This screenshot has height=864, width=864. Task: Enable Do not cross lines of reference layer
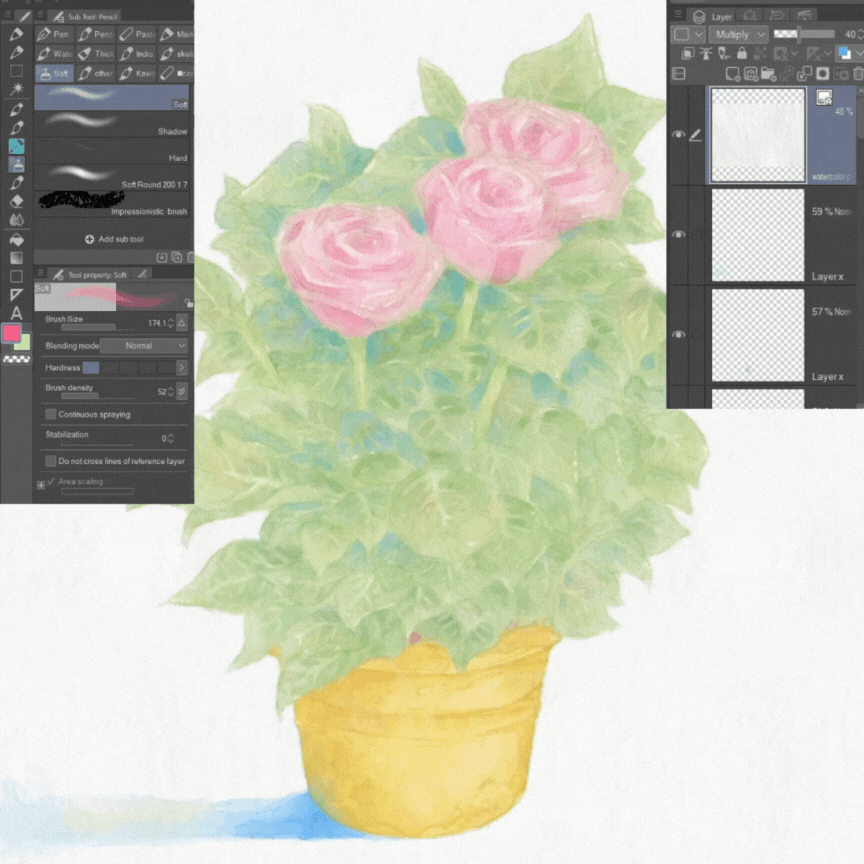pos(51,461)
